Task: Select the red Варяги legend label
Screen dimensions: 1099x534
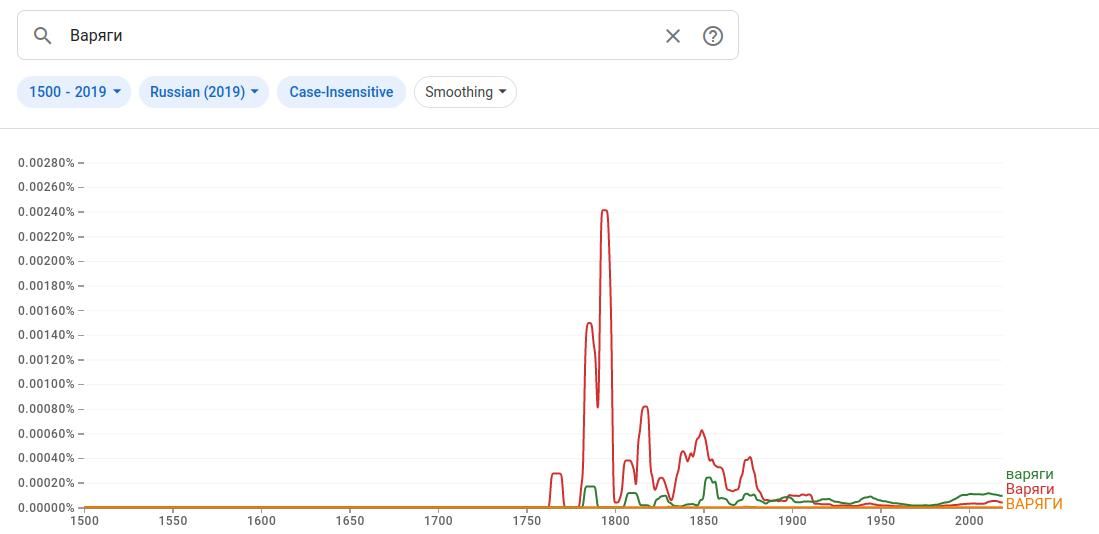Action: click(1029, 489)
